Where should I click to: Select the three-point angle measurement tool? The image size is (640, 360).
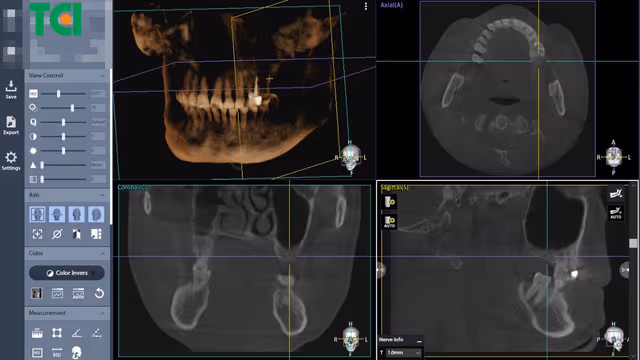point(96,333)
